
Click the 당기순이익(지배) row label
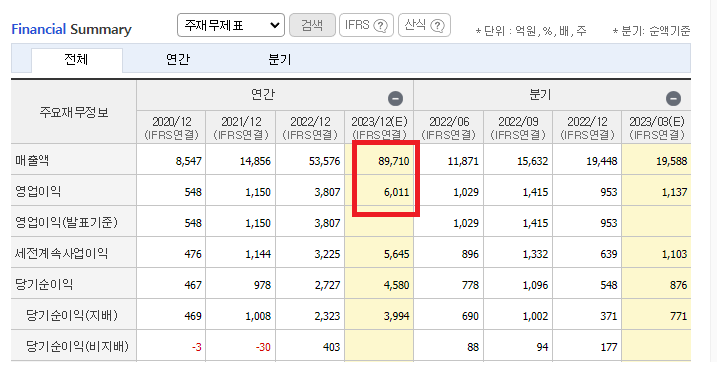pyautogui.click(x=72, y=316)
